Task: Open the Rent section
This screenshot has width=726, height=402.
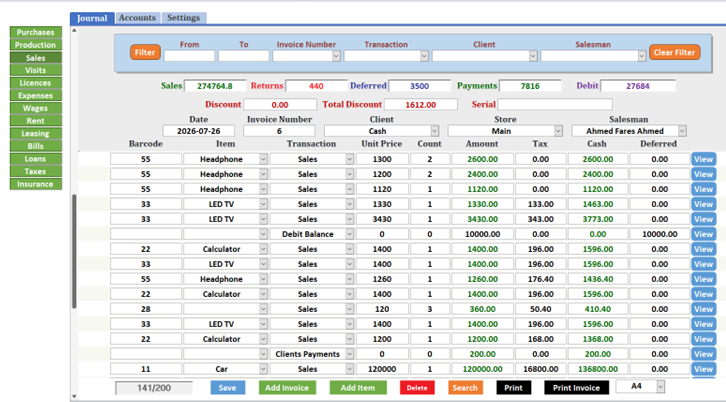Action: pos(36,121)
